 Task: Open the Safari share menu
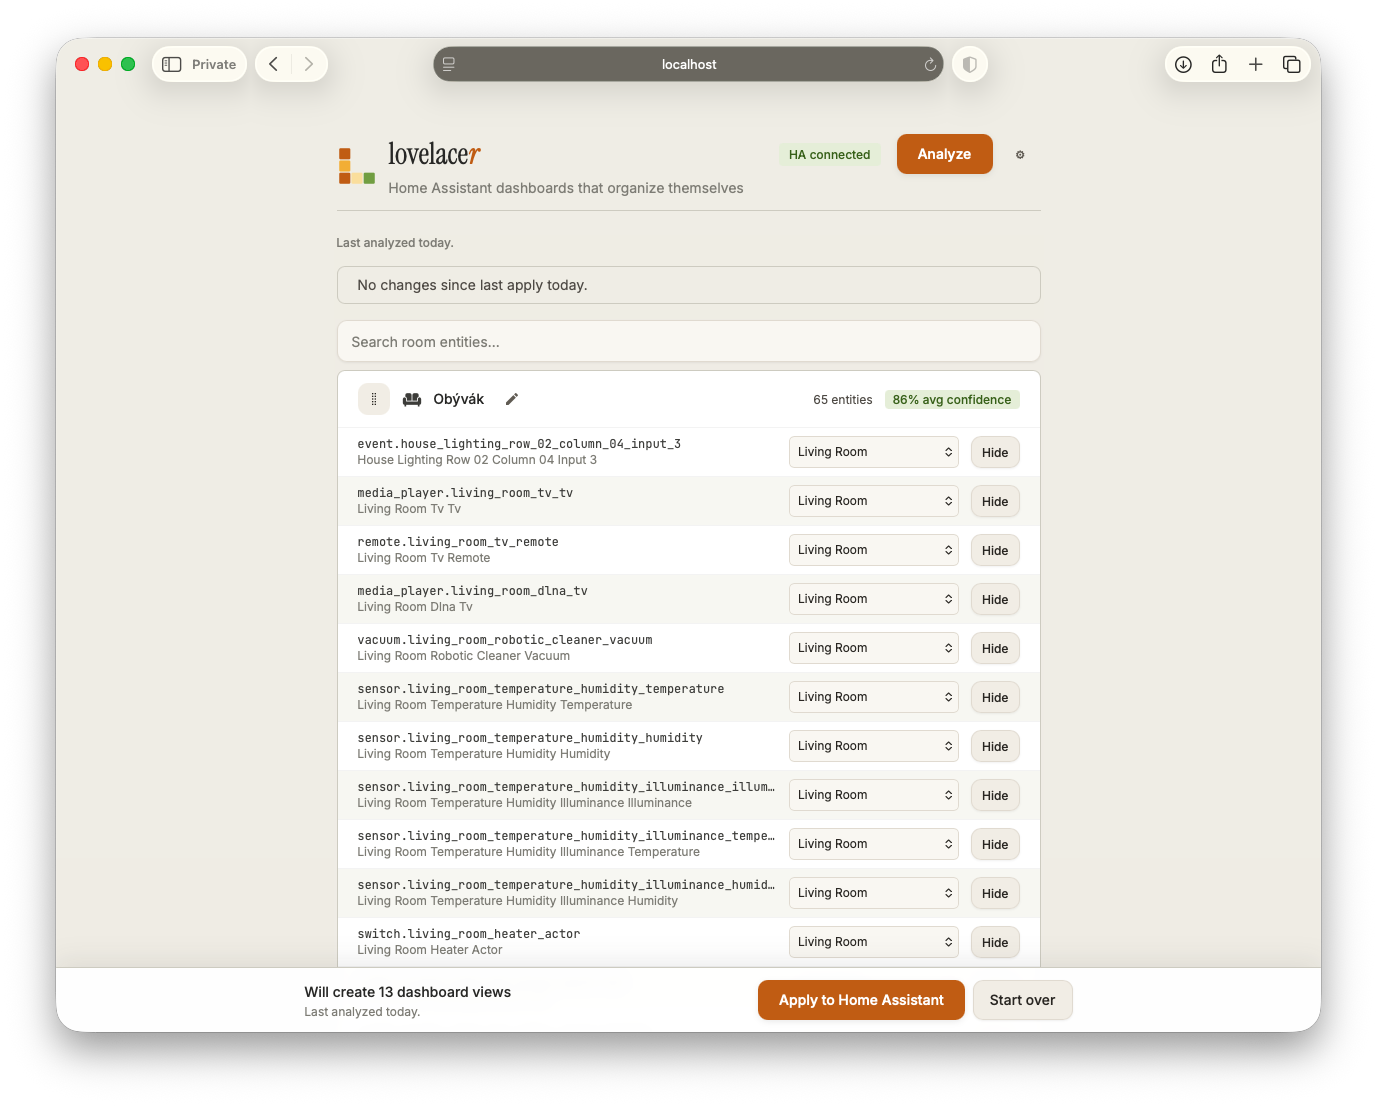[x=1219, y=64]
